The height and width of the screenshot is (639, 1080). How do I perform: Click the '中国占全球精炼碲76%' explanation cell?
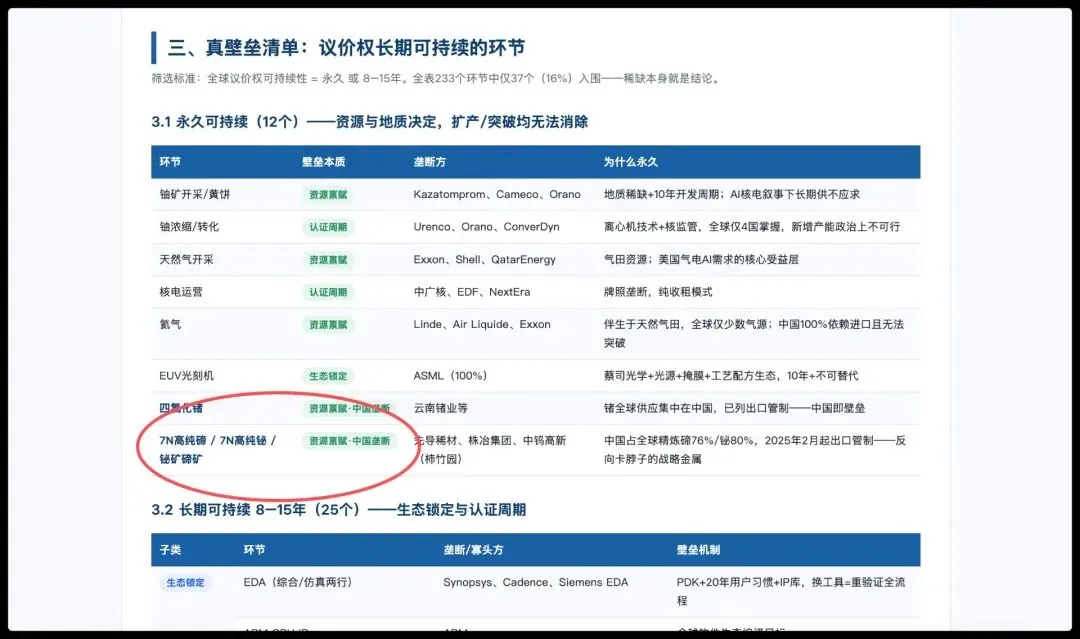(754, 450)
